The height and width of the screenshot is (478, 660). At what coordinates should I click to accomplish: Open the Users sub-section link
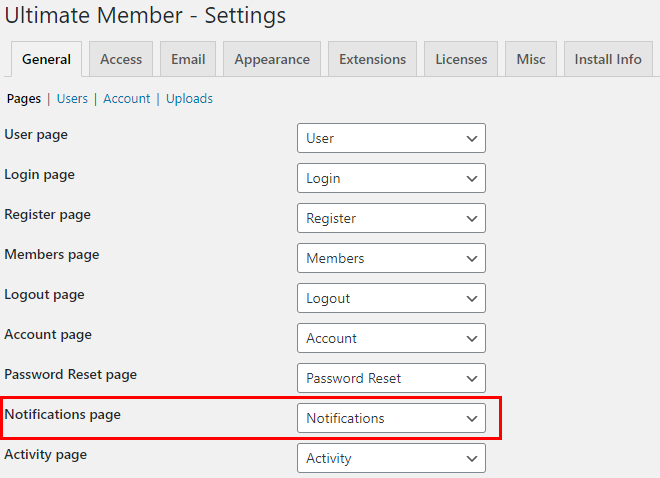(x=72, y=98)
